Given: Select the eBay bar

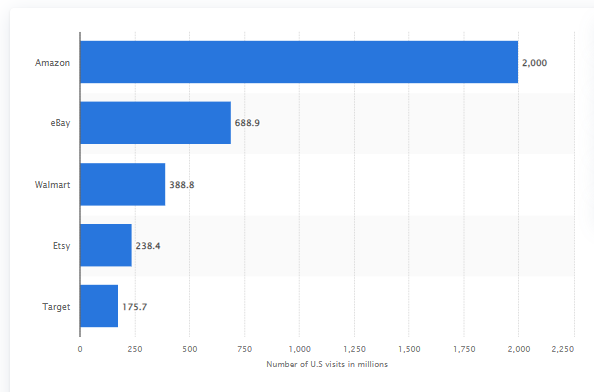Looking at the screenshot, I should 155,123.
